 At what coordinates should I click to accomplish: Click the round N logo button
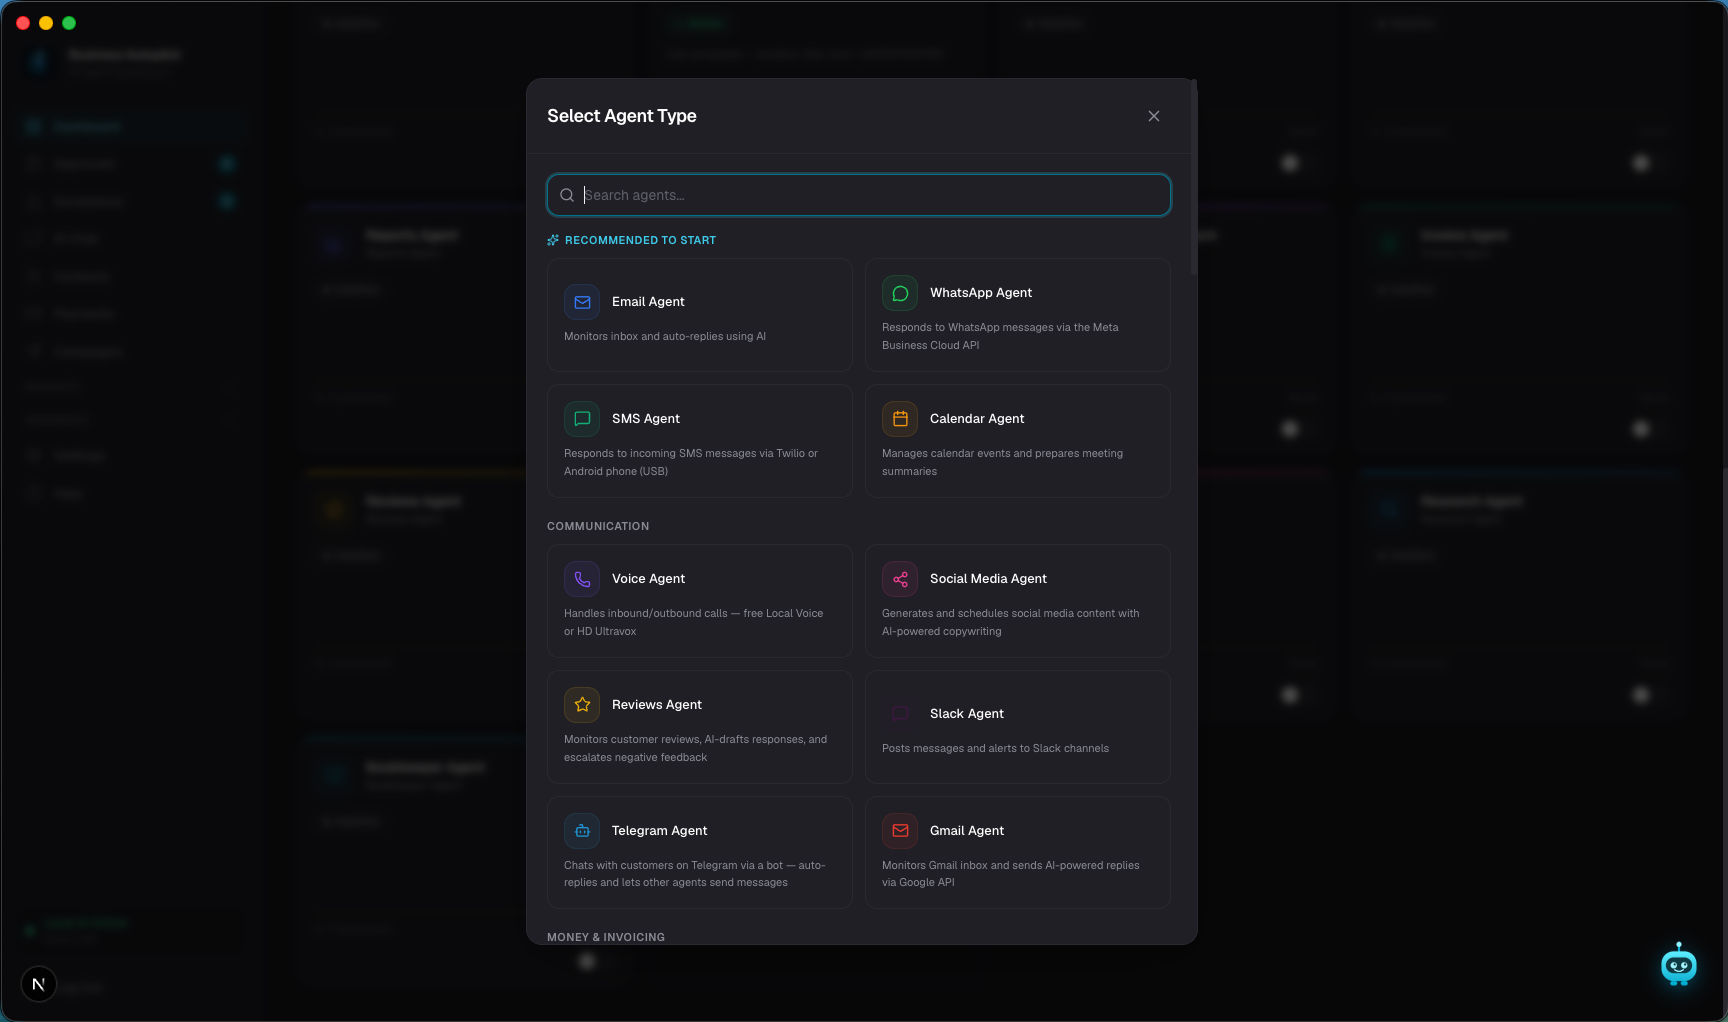pyautogui.click(x=39, y=984)
